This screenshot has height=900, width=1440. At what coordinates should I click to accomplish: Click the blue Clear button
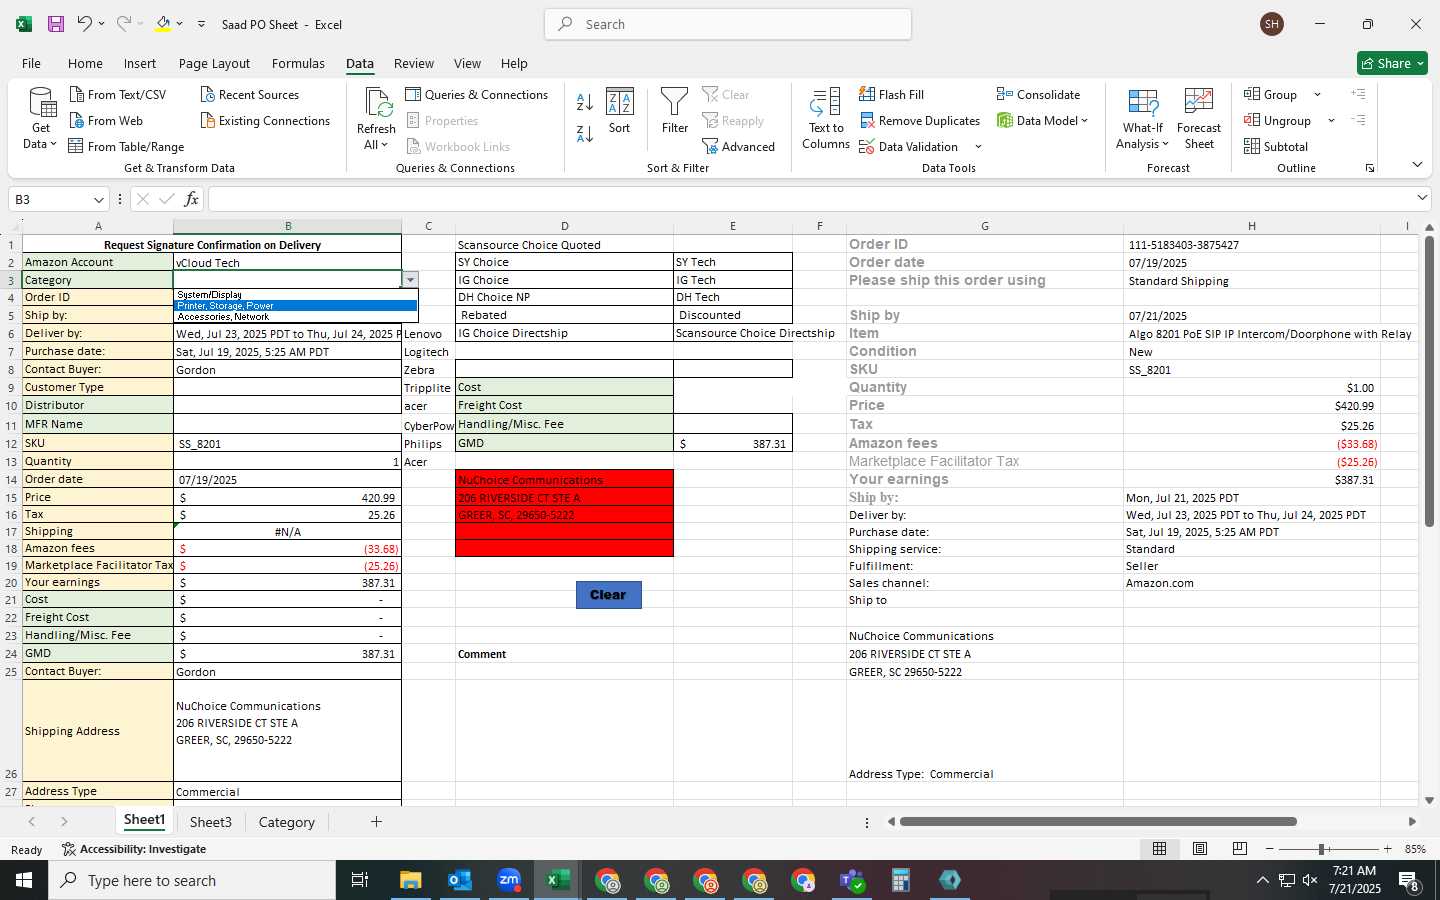pyautogui.click(x=608, y=594)
